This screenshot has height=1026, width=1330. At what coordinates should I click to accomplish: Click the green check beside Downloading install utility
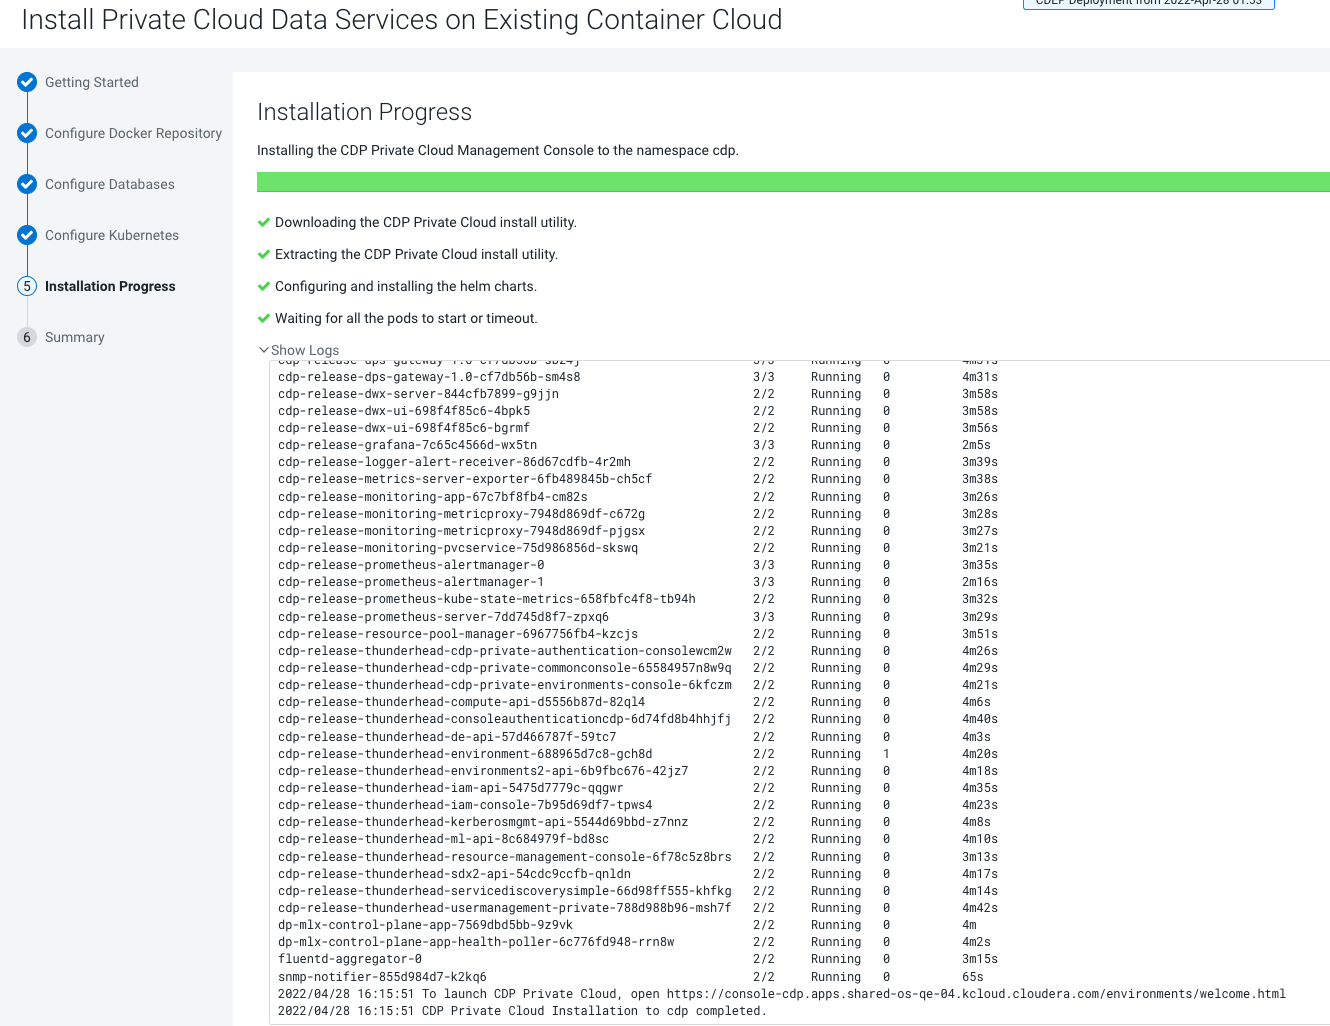(264, 222)
